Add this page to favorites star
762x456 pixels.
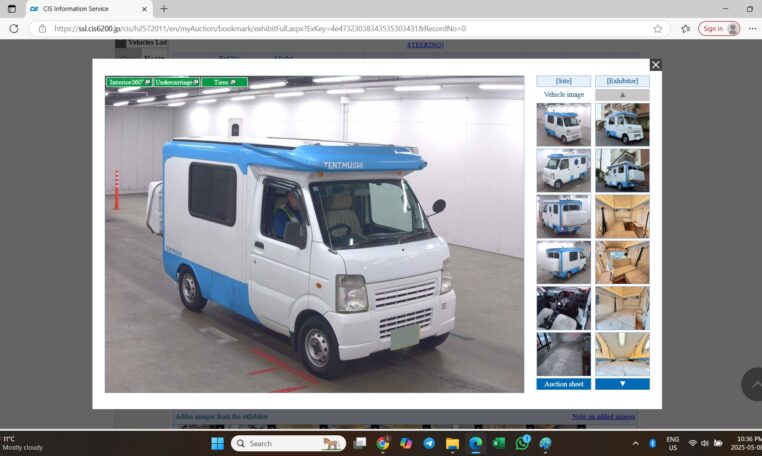click(x=658, y=29)
